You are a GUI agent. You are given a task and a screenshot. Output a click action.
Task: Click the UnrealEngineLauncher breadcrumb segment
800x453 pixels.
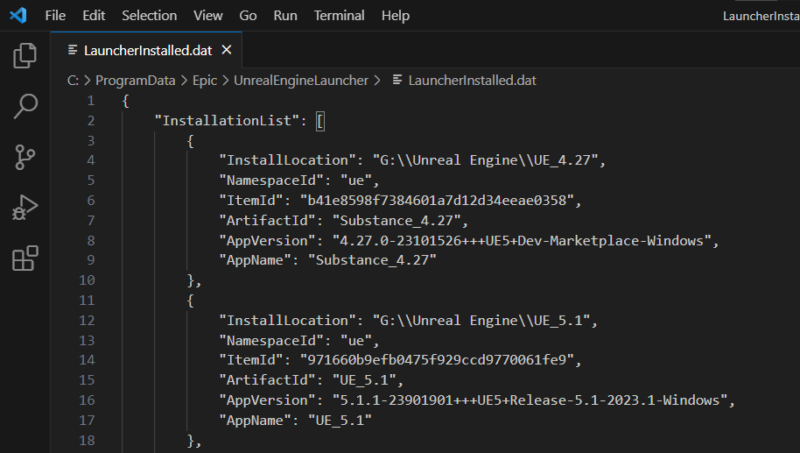click(x=301, y=81)
